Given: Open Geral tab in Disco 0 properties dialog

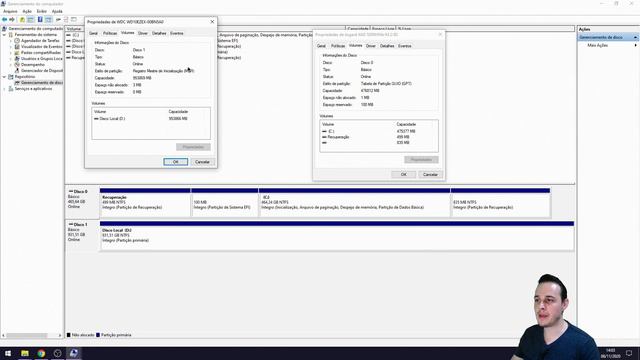Looking at the screenshot, I should click(x=322, y=46).
